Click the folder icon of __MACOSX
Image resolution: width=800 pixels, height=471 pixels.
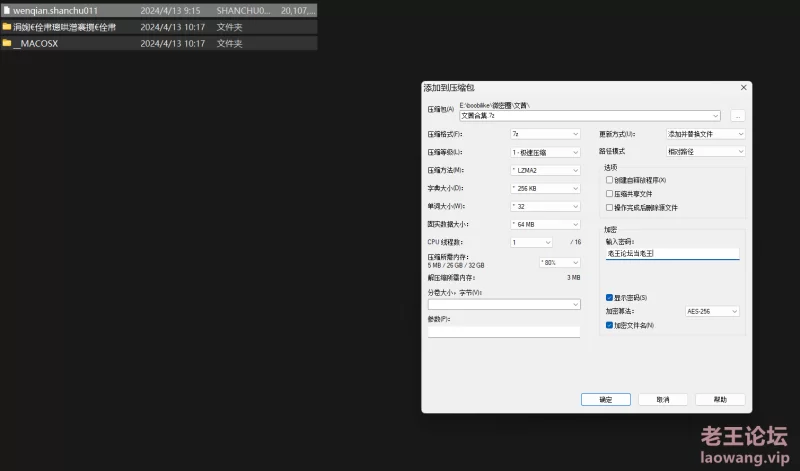pyautogui.click(x=7, y=43)
